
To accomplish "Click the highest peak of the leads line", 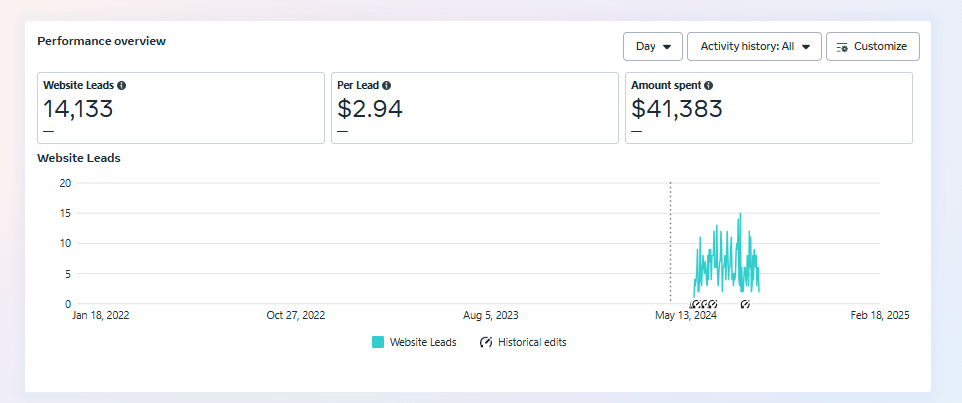I will click(x=739, y=214).
